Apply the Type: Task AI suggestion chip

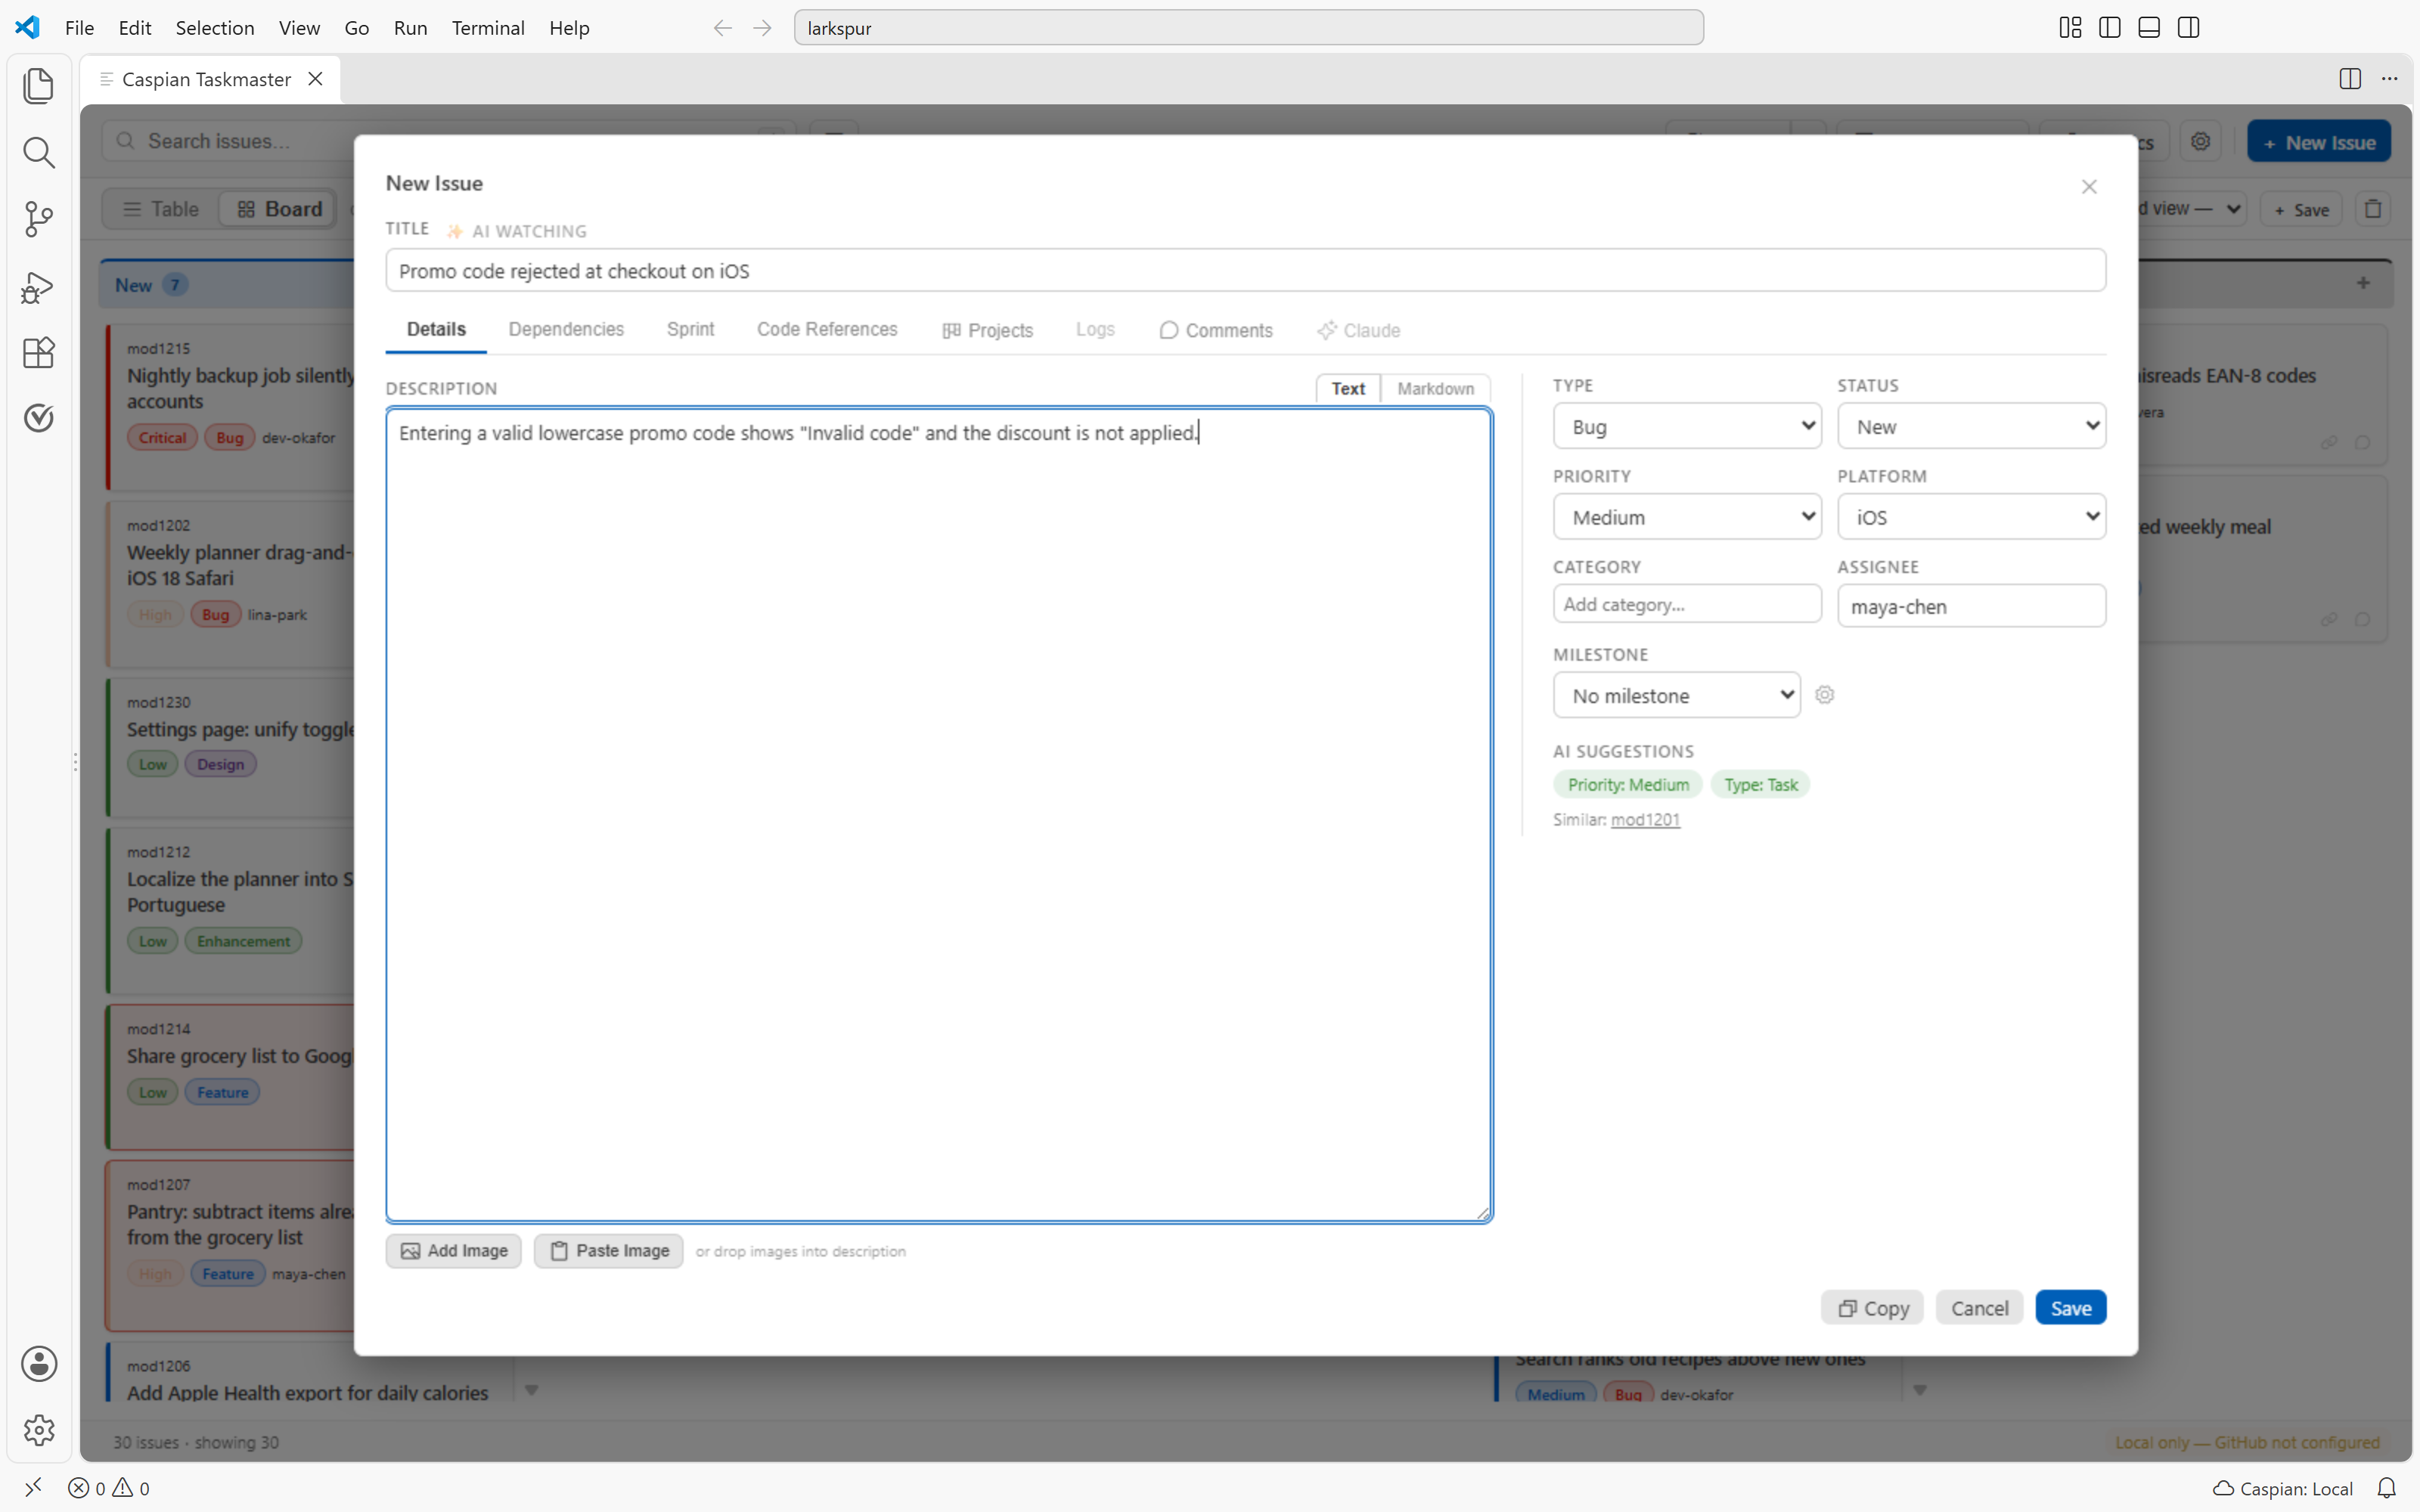(1760, 785)
